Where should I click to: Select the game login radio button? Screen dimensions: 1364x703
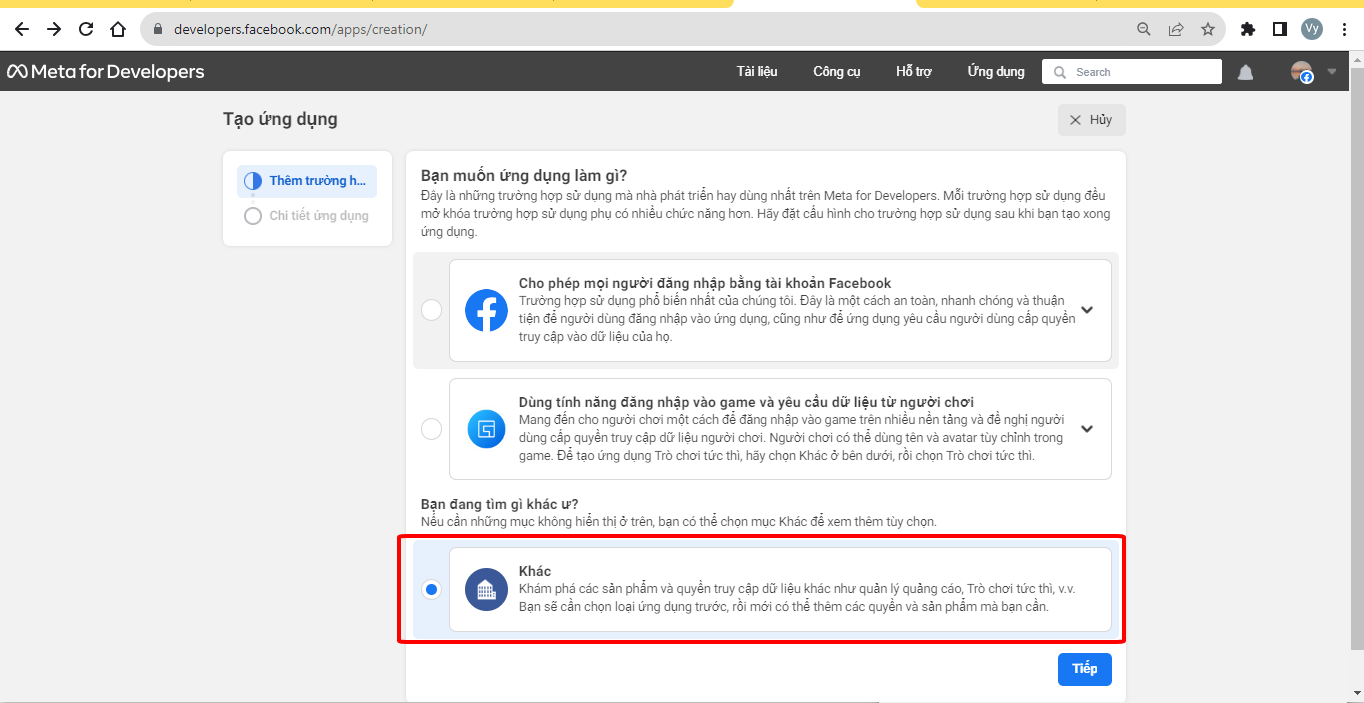click(x=431, y=429)
